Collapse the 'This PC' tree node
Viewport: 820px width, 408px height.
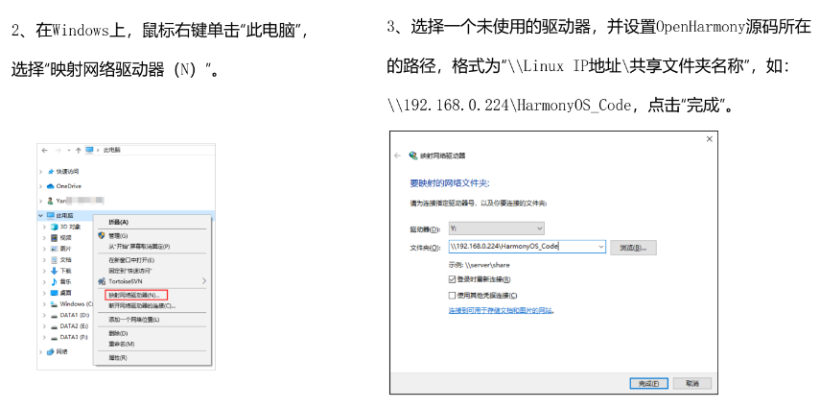point(41,215)
